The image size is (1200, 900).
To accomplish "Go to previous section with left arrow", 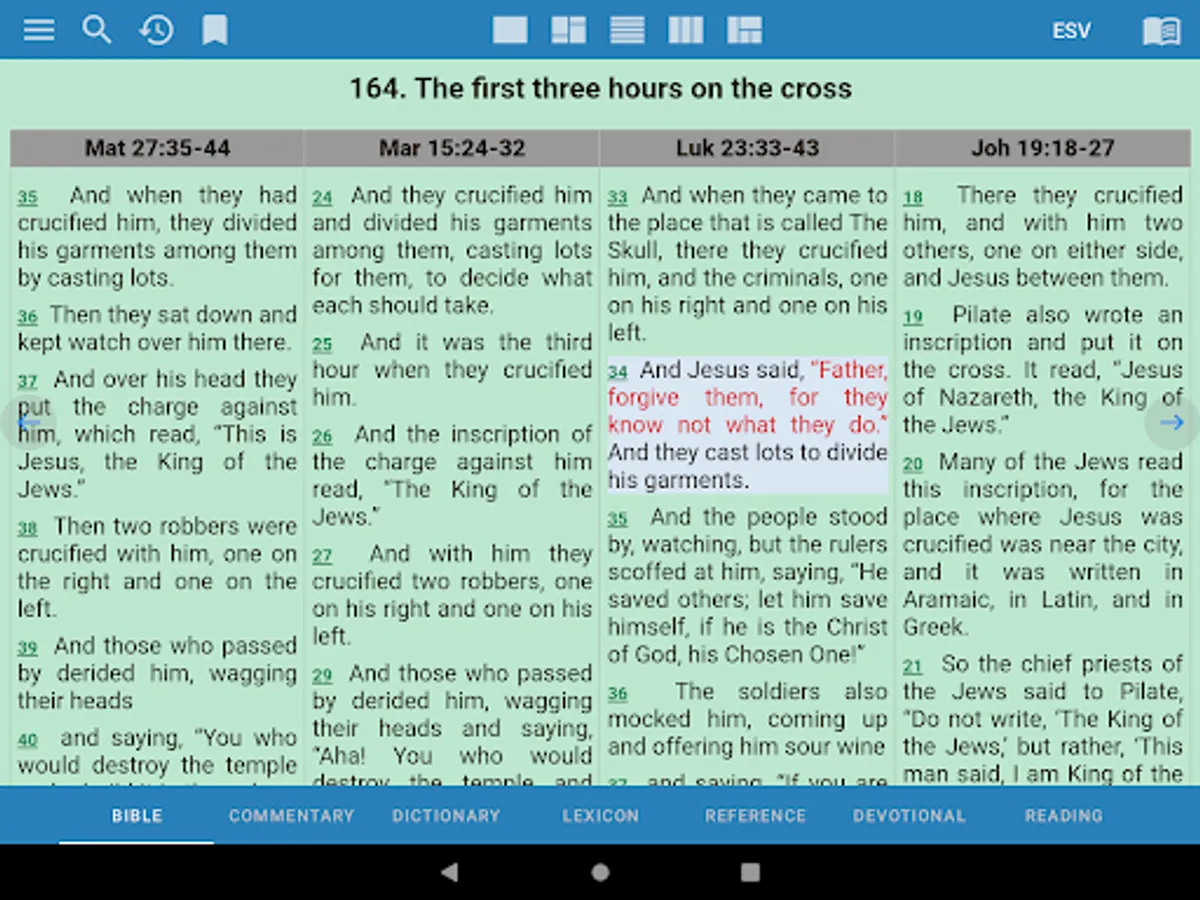I will [27, 423].
